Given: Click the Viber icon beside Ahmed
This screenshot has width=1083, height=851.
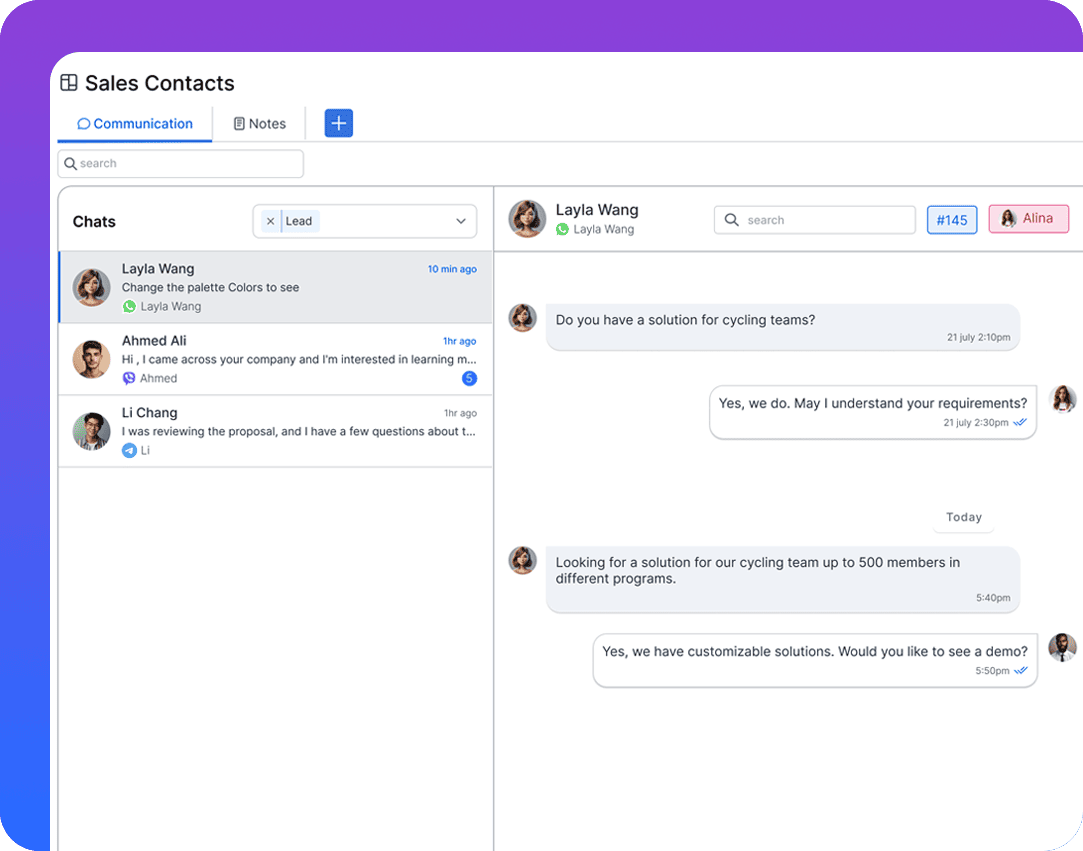Looking at the screenshot, I should coord(128,379).
